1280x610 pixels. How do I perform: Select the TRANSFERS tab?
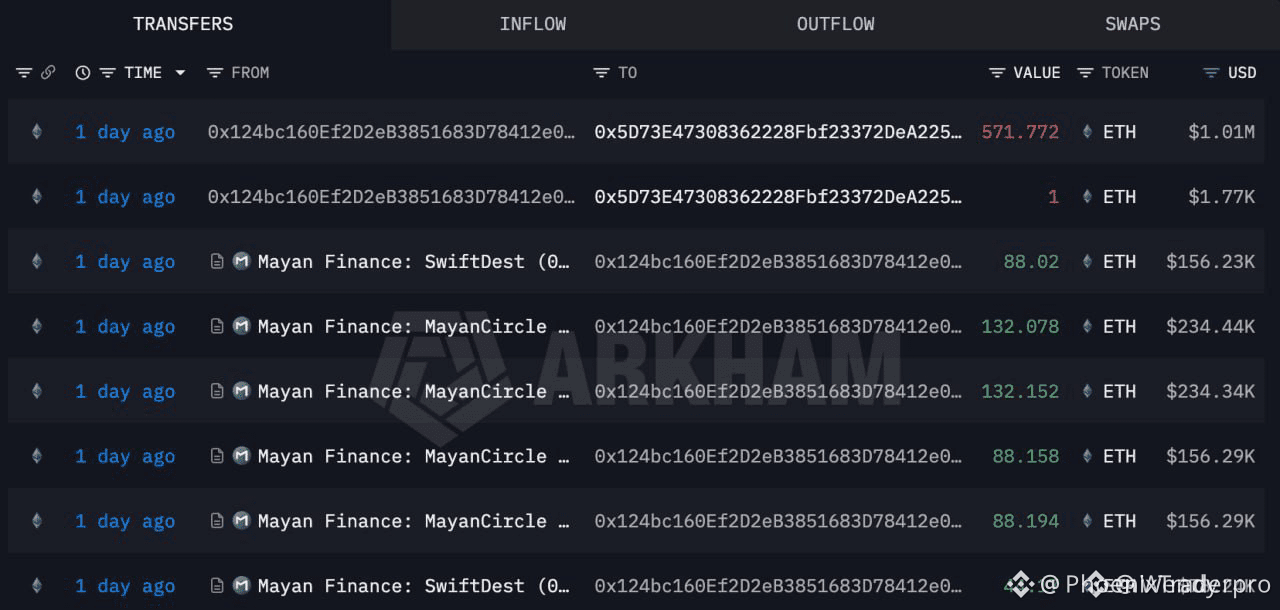(183, 24)
